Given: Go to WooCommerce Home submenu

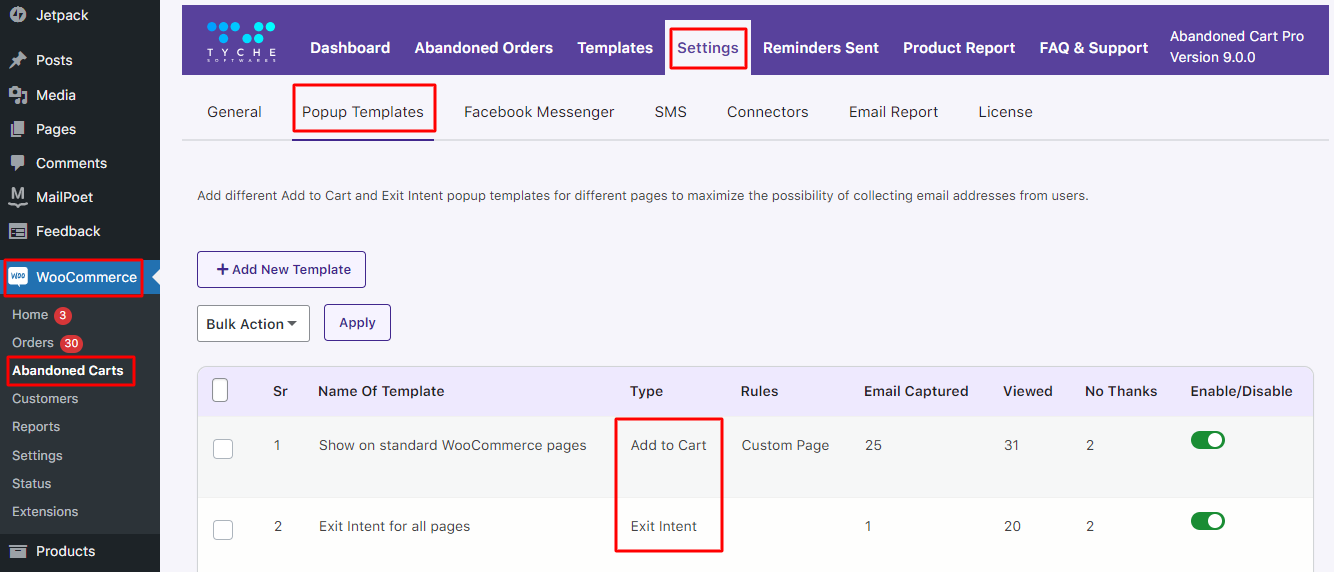Looking at the screenshot, I should coord(30,315).
